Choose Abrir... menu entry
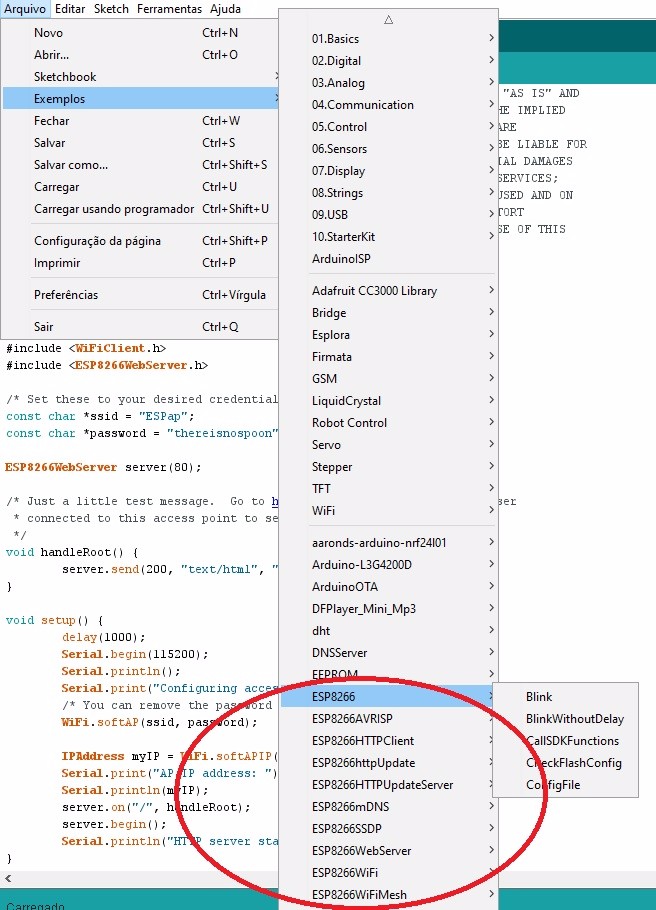The image size is (656, 910). [x=140, y=55]
